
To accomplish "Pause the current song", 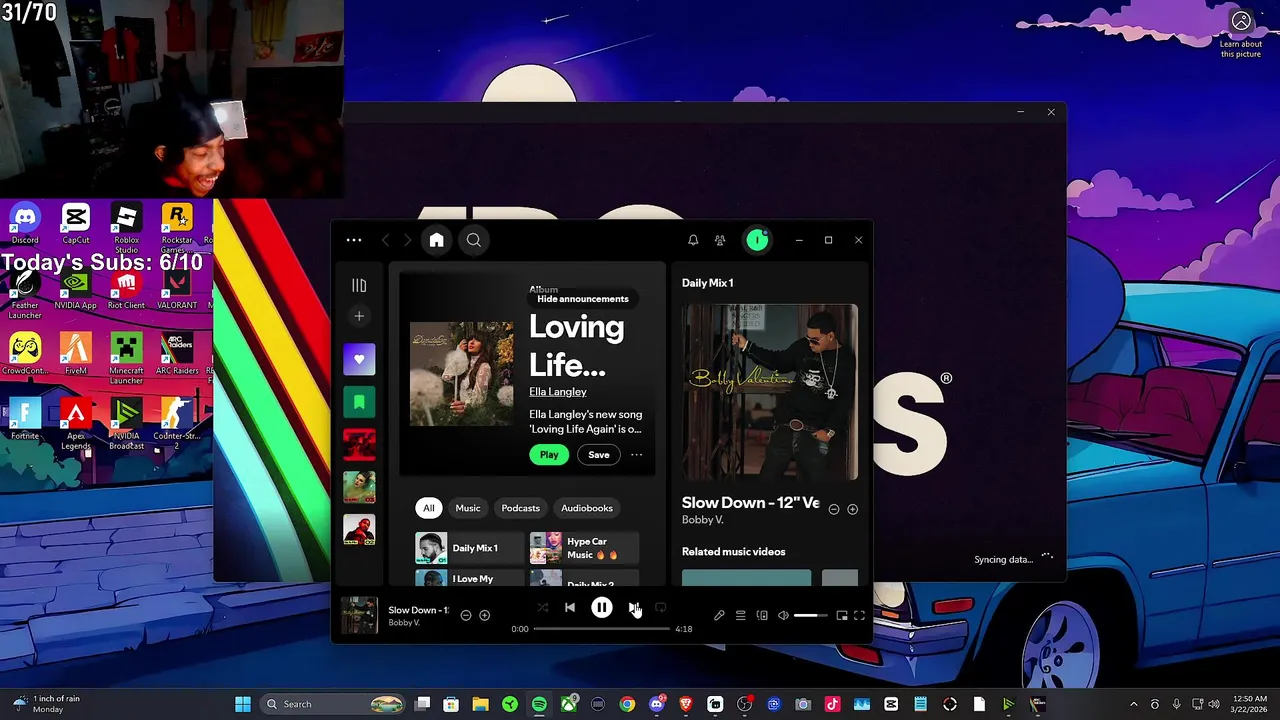I will (x=602, y=608).
